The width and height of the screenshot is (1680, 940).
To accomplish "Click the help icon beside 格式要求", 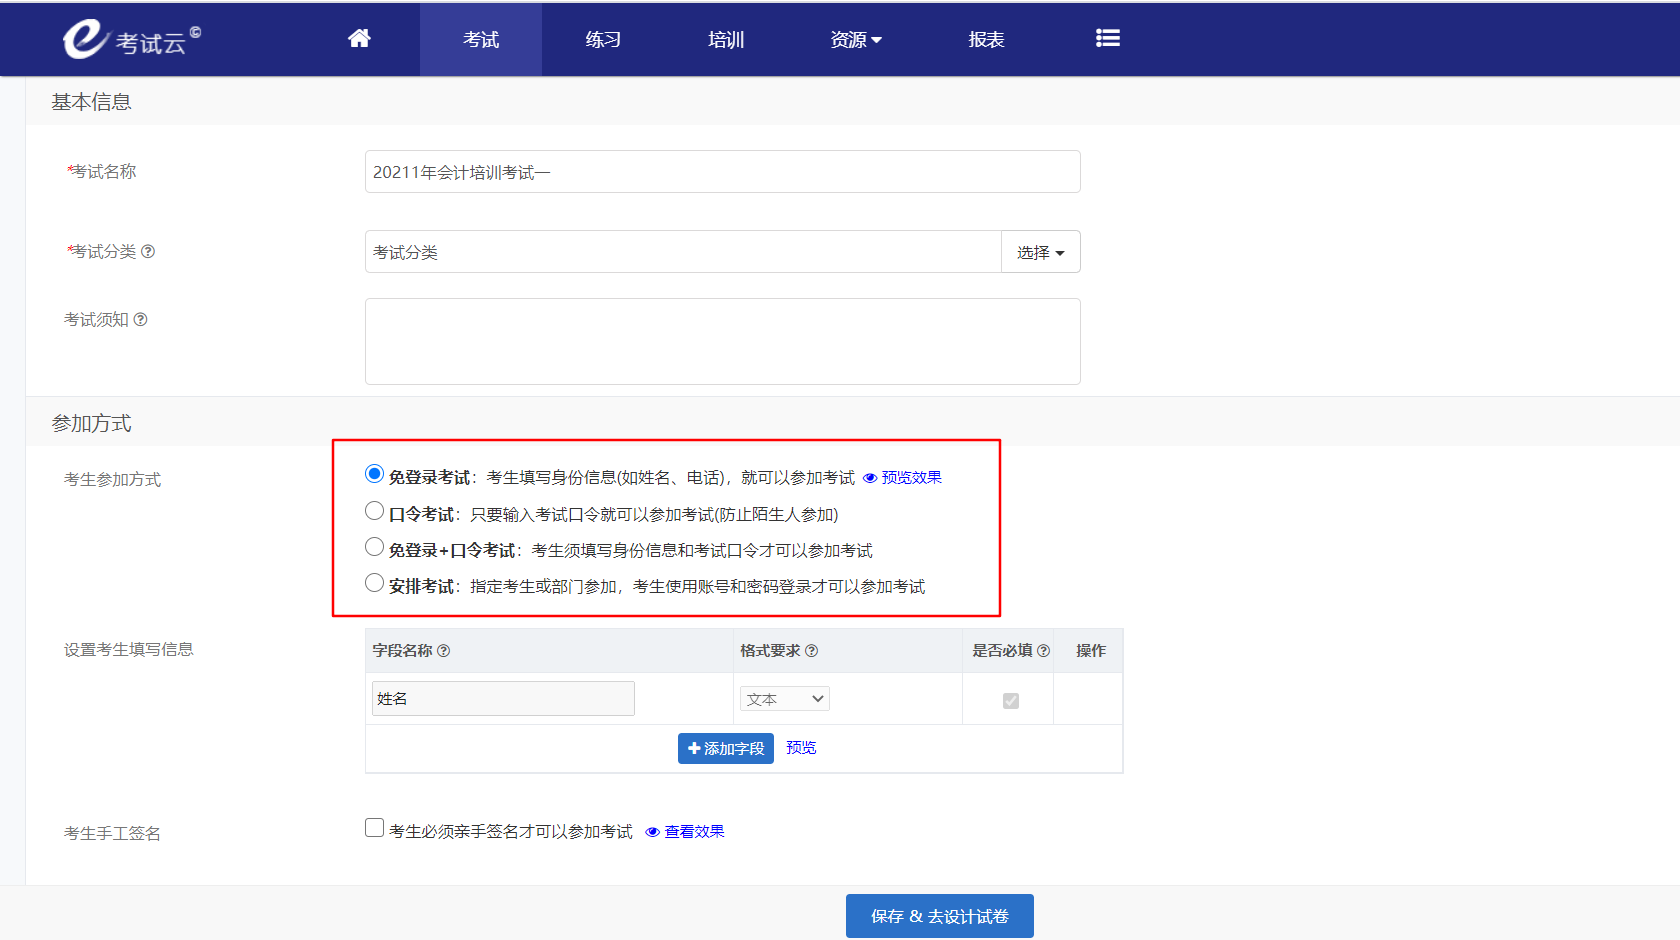I will click(x=811, y=650).
